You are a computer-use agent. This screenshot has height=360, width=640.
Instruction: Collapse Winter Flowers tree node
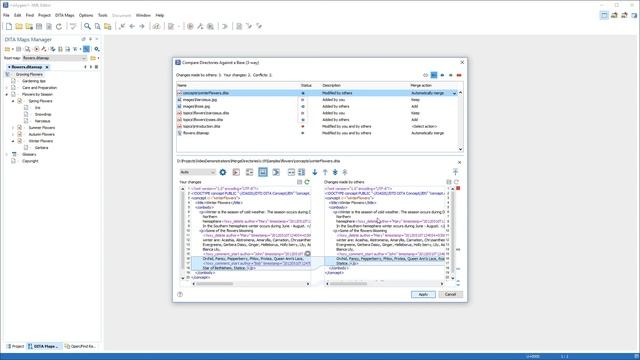point(13,141)
